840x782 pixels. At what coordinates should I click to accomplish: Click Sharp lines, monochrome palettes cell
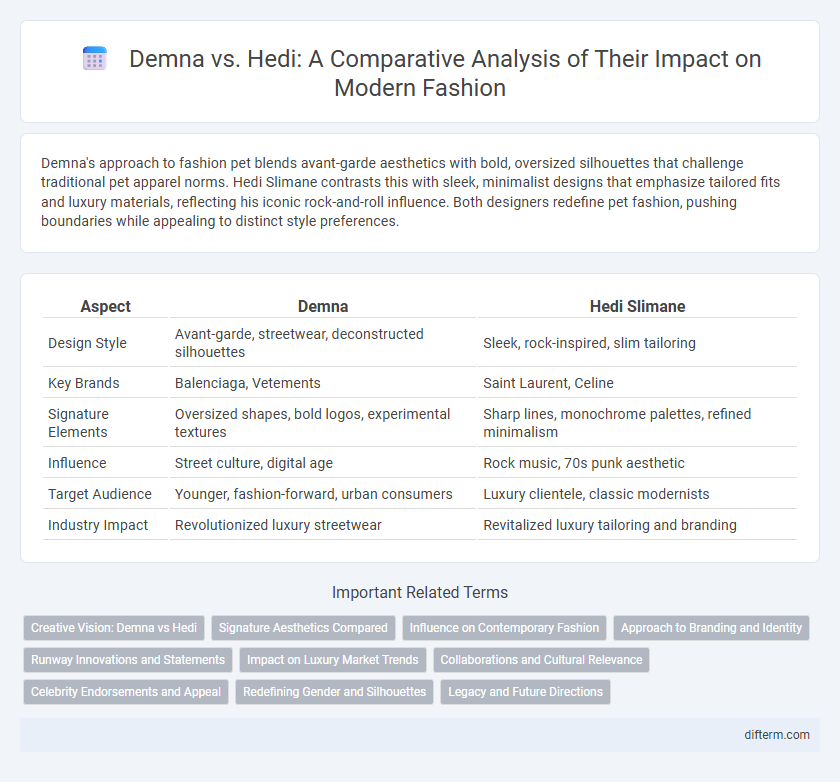pos(638,423)
